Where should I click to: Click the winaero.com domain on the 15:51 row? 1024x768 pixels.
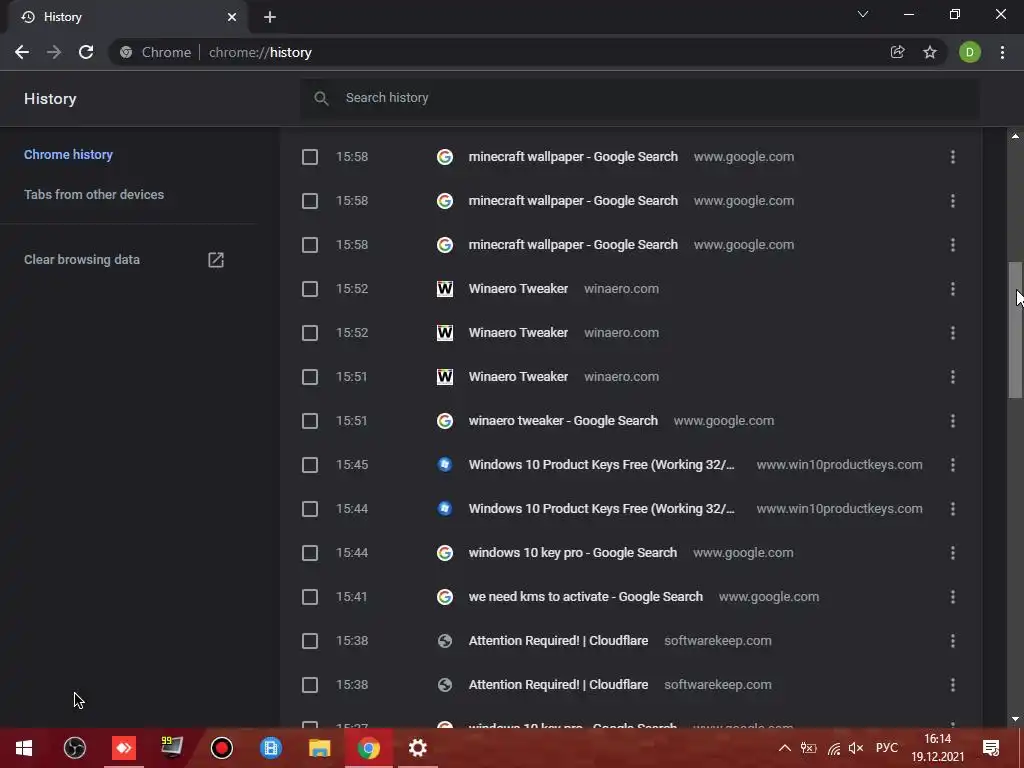(621, 377)
